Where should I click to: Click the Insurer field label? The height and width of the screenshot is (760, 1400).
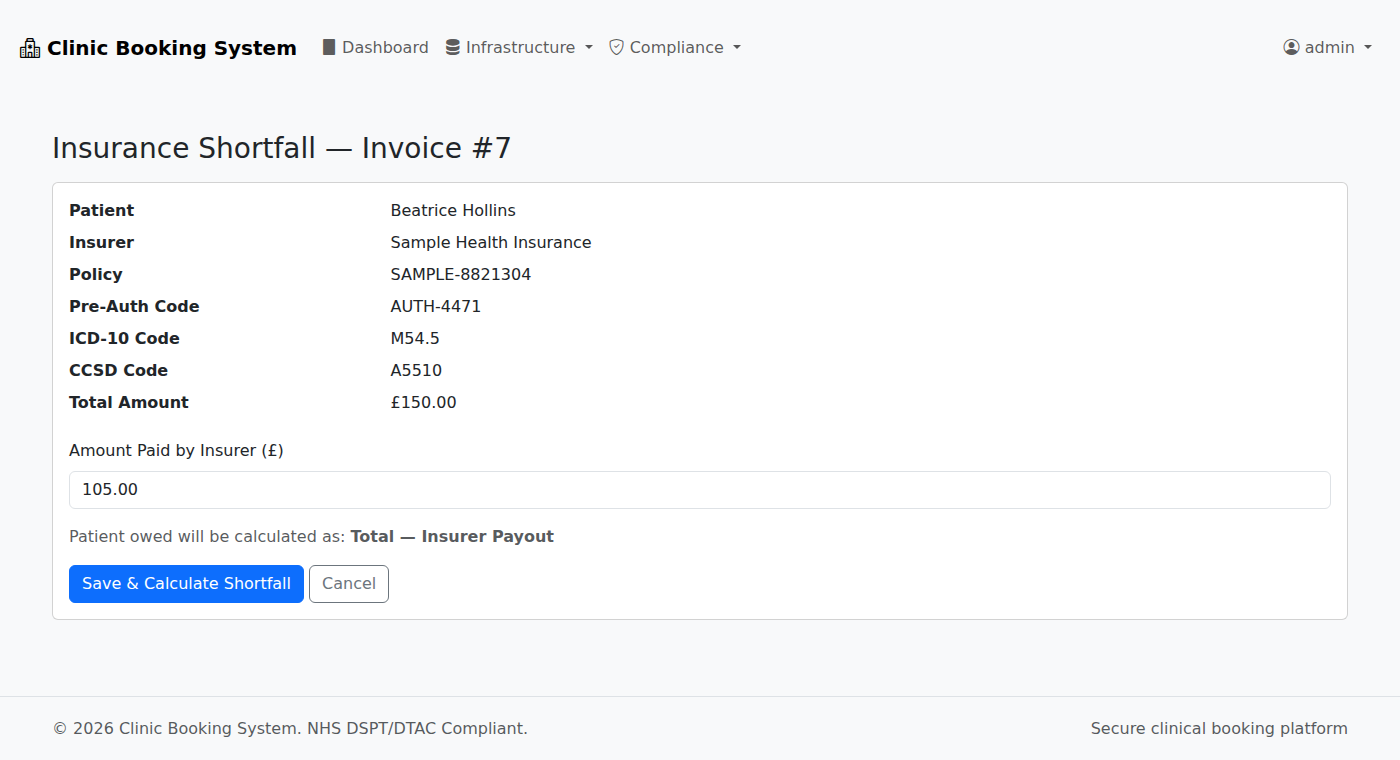click(x=101, y=242)
